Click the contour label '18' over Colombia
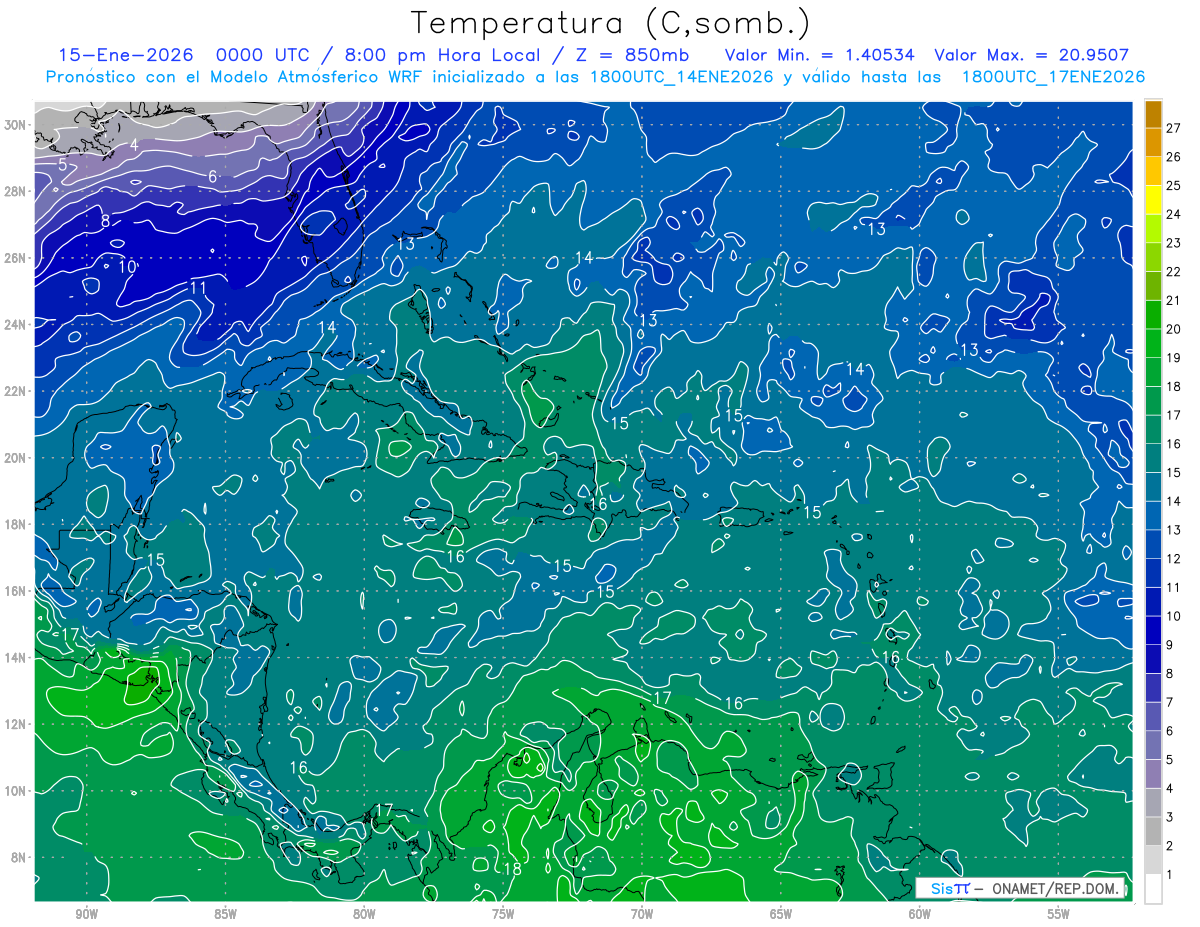 point(511,869)
